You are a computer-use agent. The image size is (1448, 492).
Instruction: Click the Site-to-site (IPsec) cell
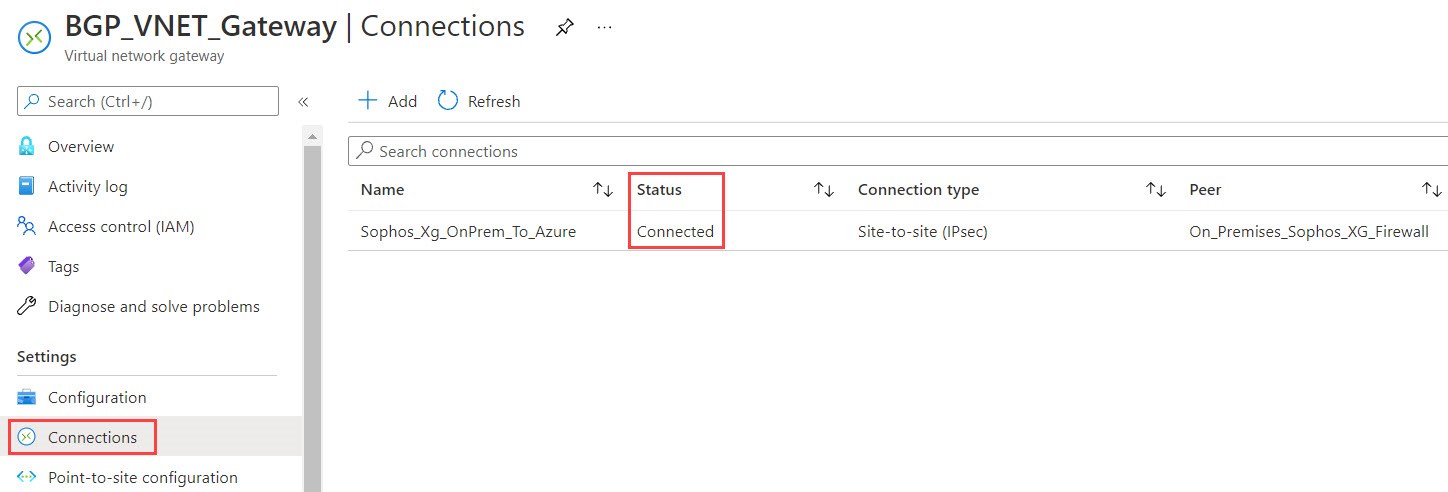point(923,231)
